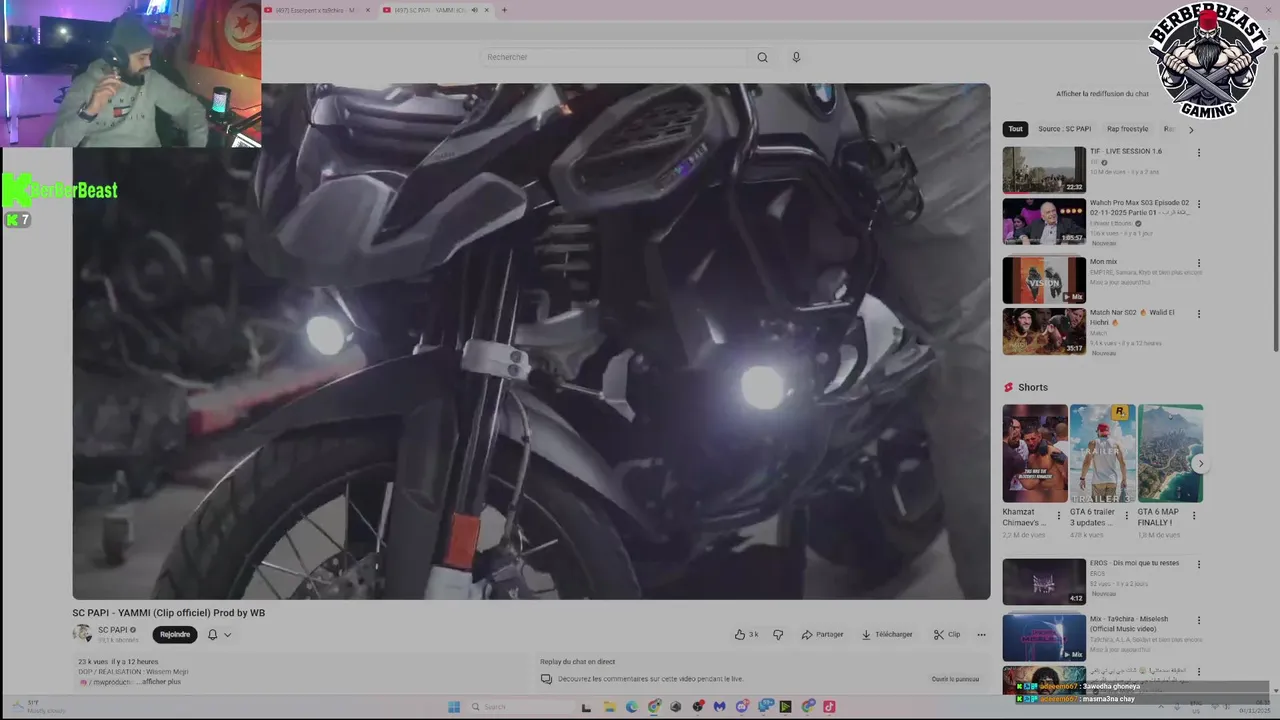Open options menu for Mix Ta9chira
The height and width of the screenshot is (720, 1280).
(1199, 620)
